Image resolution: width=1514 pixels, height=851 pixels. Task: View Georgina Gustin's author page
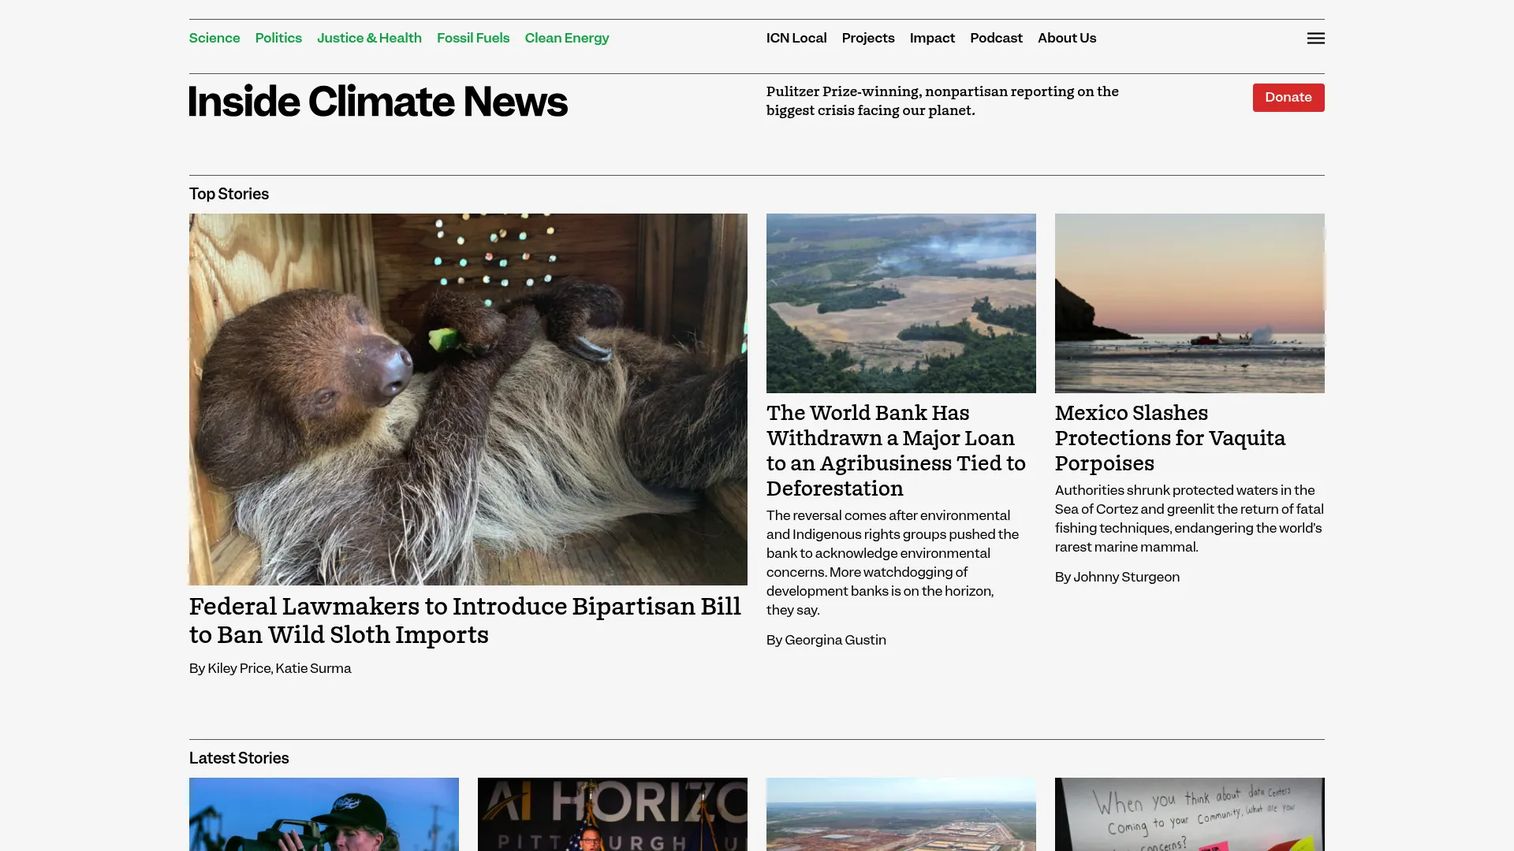click(835, 640)
